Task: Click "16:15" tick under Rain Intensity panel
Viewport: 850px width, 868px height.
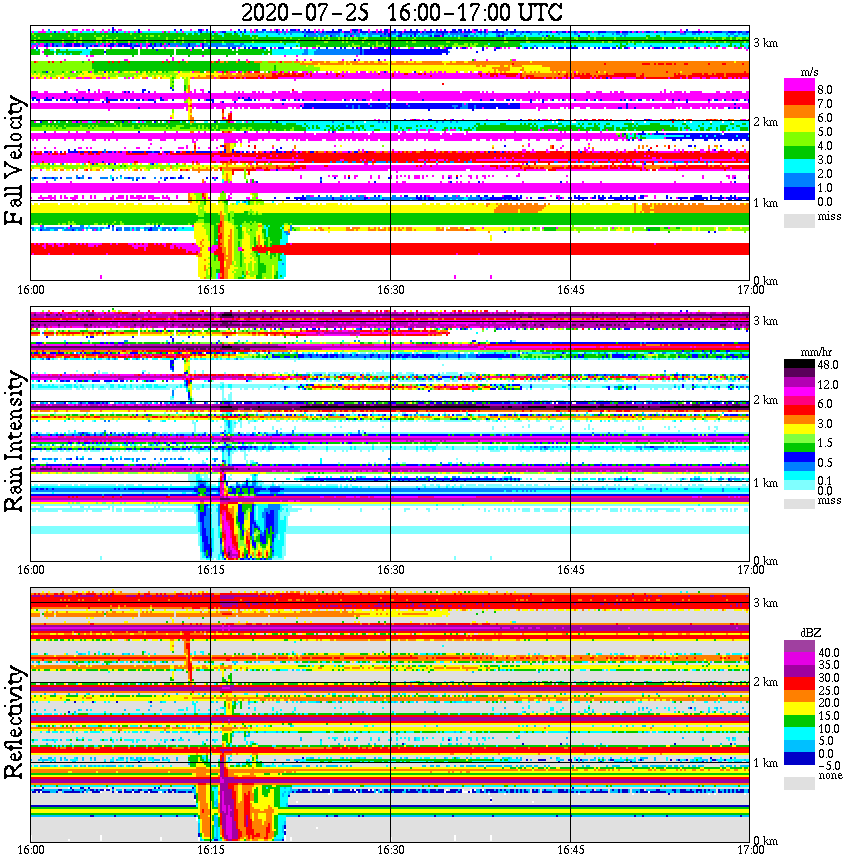Action: pos(210,570)
